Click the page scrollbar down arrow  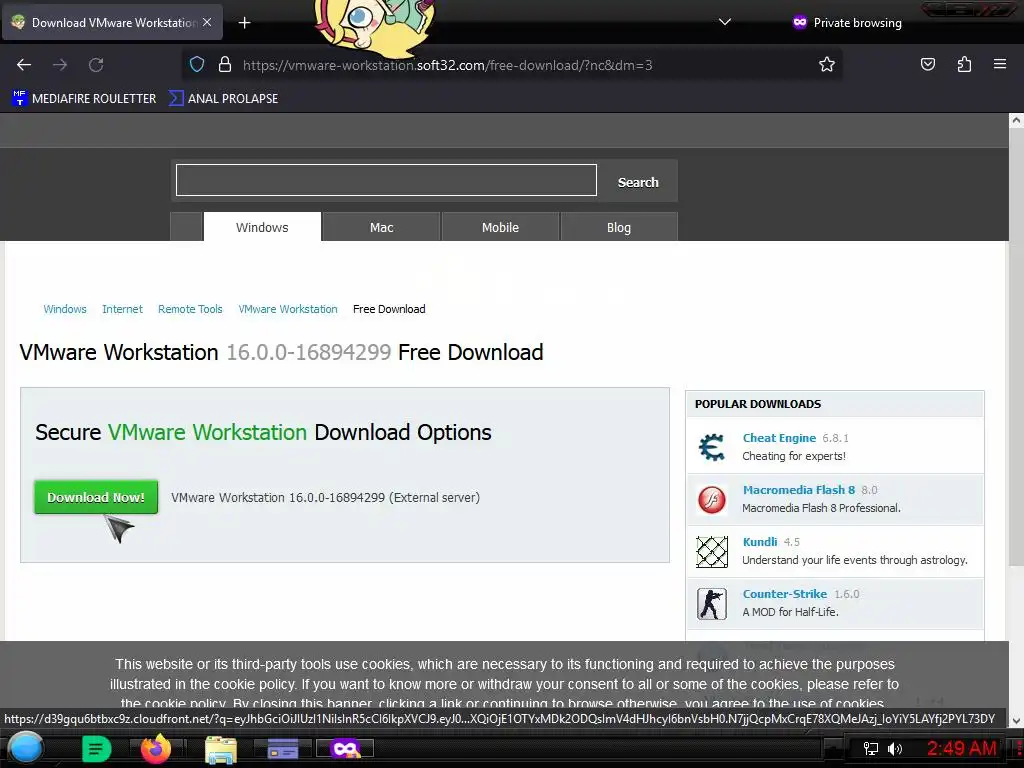(x=1016, y=721)
